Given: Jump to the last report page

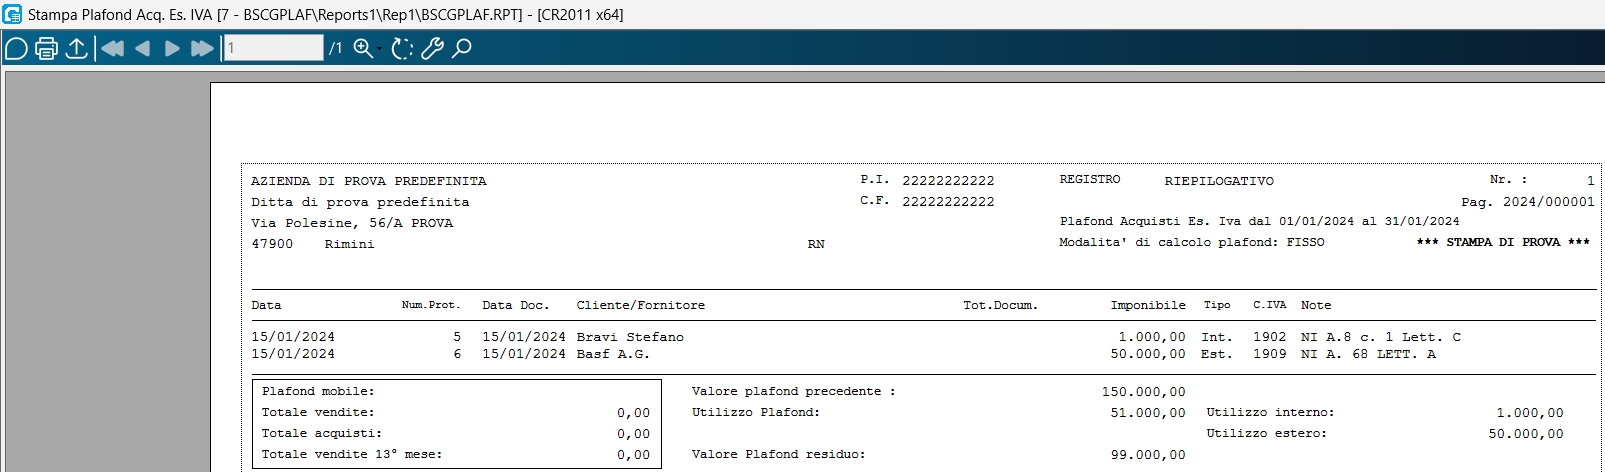Looking at the screenshot, I should coord(202,48).
